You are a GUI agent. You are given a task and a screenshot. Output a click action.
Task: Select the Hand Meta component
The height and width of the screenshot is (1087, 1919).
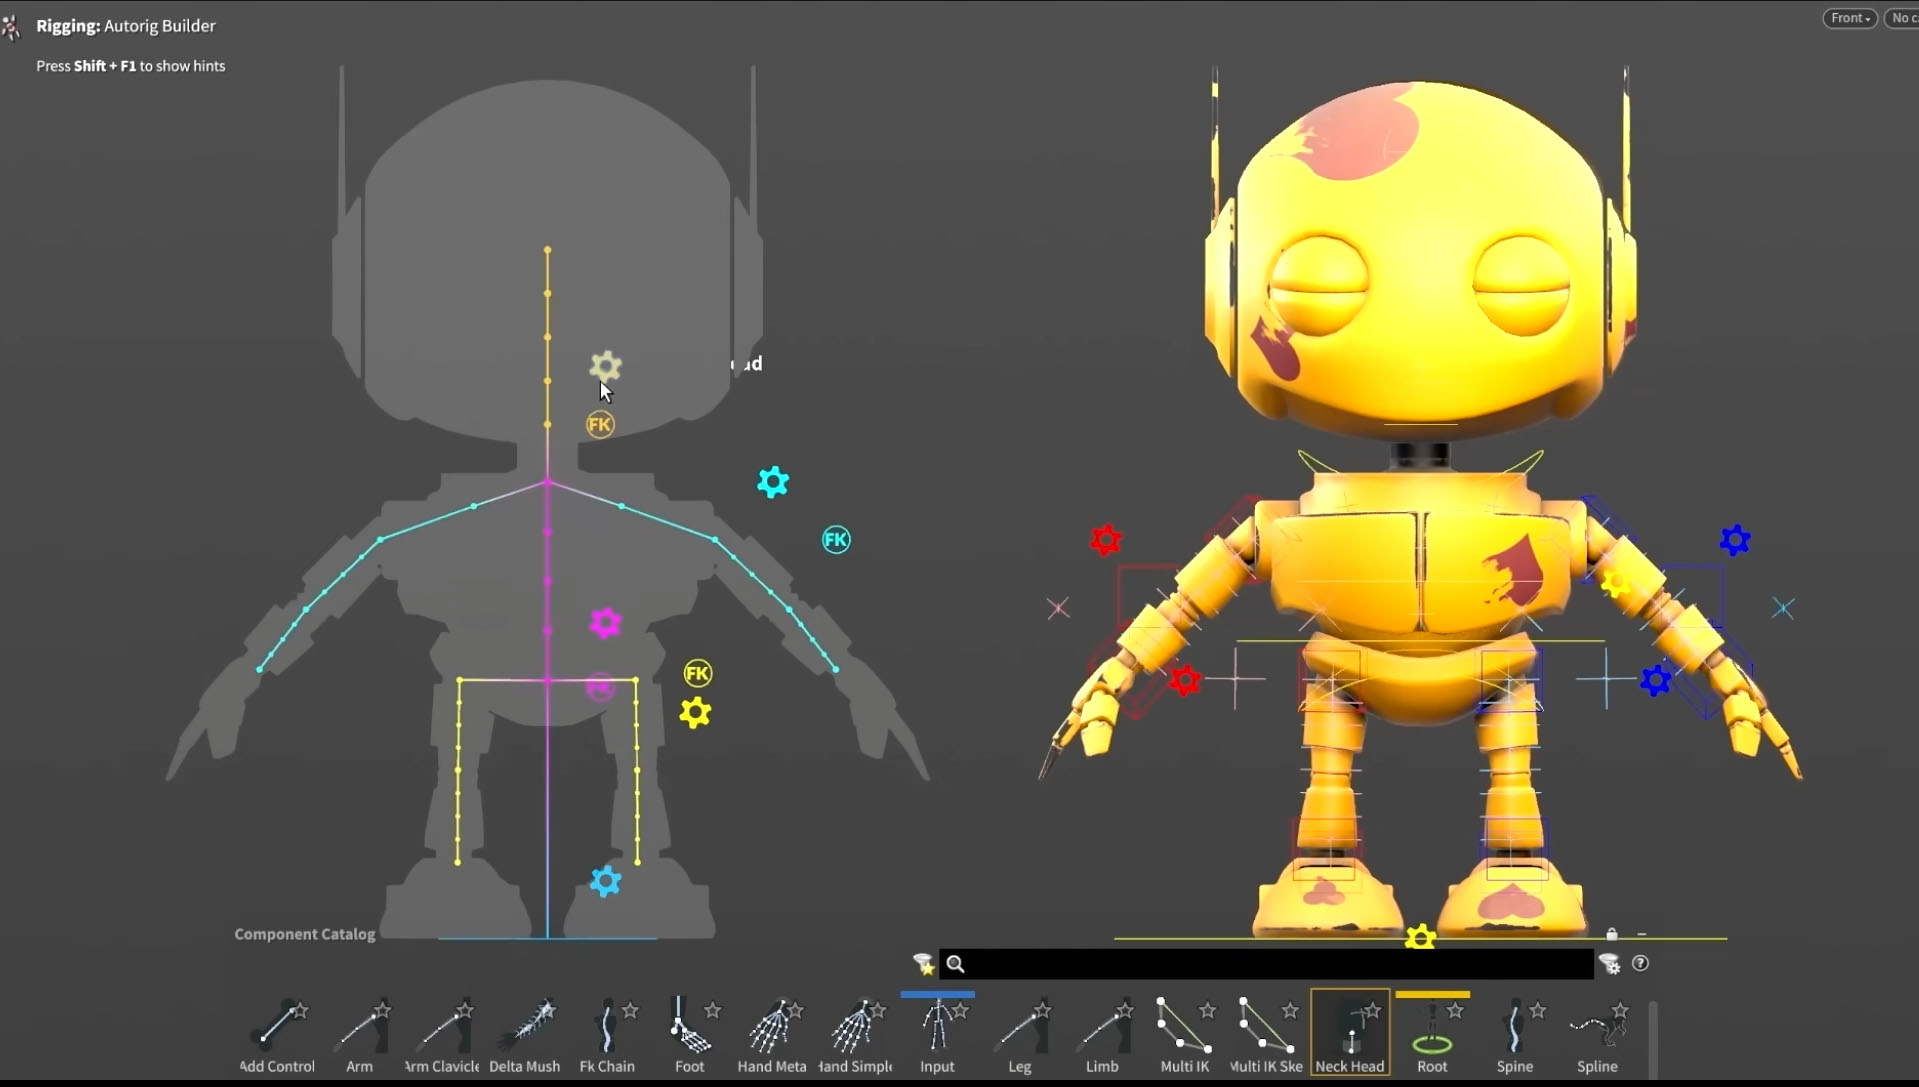pyautogui.click(x=772, y=1036)
